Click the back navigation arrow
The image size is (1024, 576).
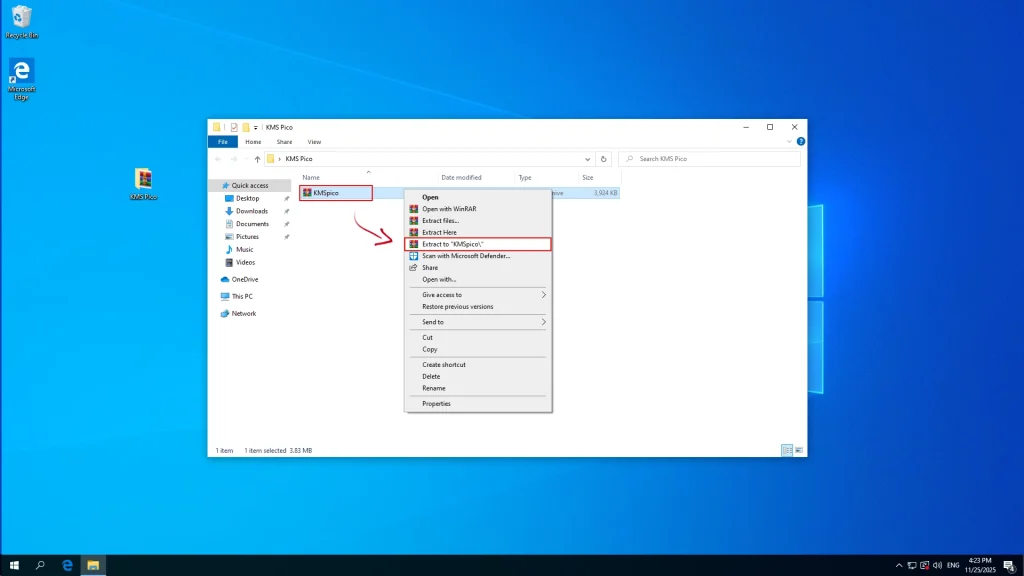pos(219,158)
